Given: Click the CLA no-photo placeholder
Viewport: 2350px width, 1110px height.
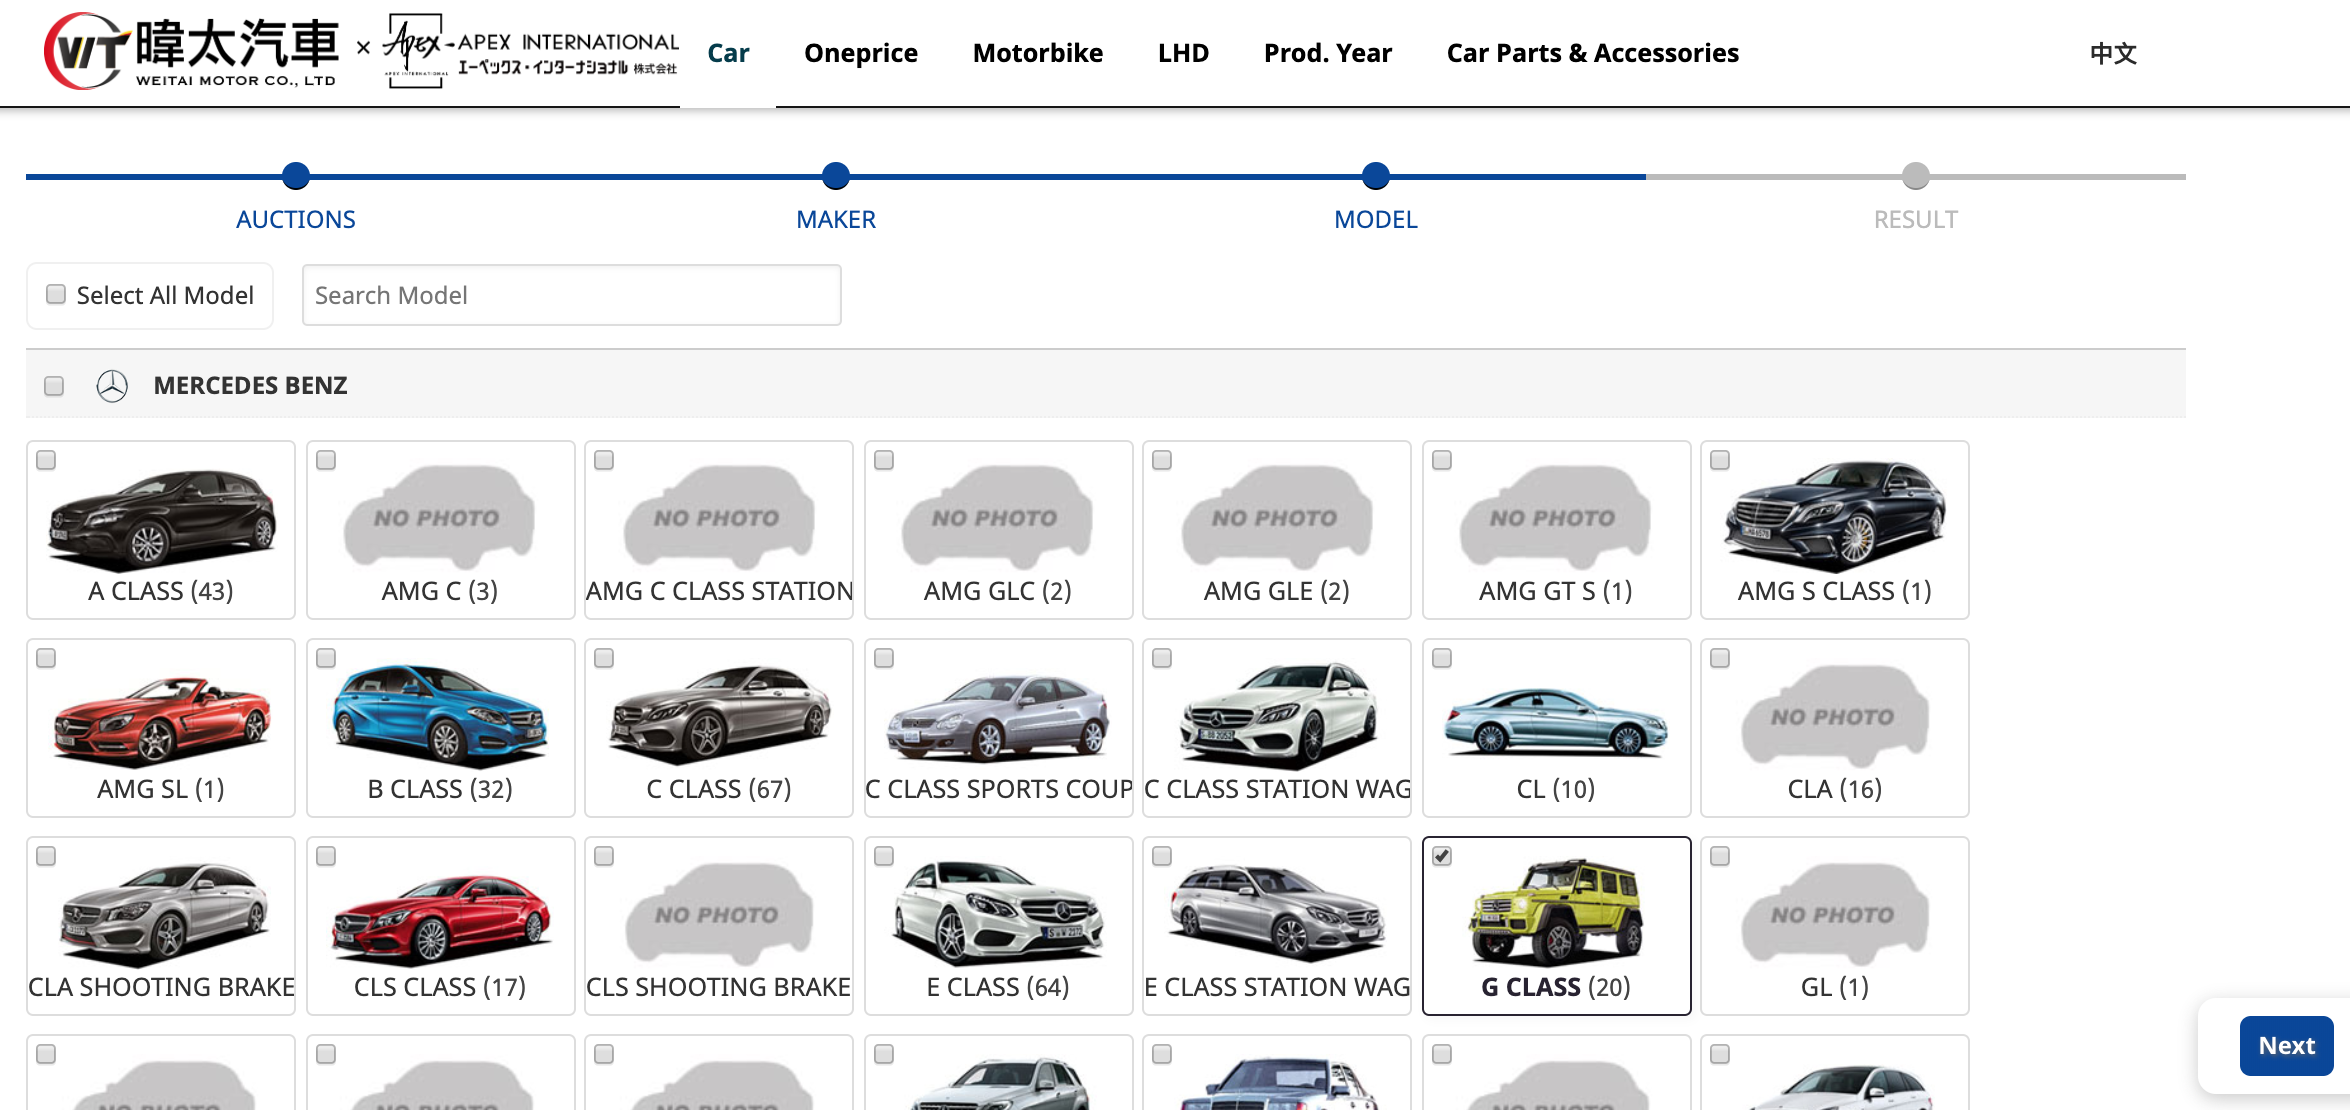Looking at the screenshot, I should (1835, 716).
